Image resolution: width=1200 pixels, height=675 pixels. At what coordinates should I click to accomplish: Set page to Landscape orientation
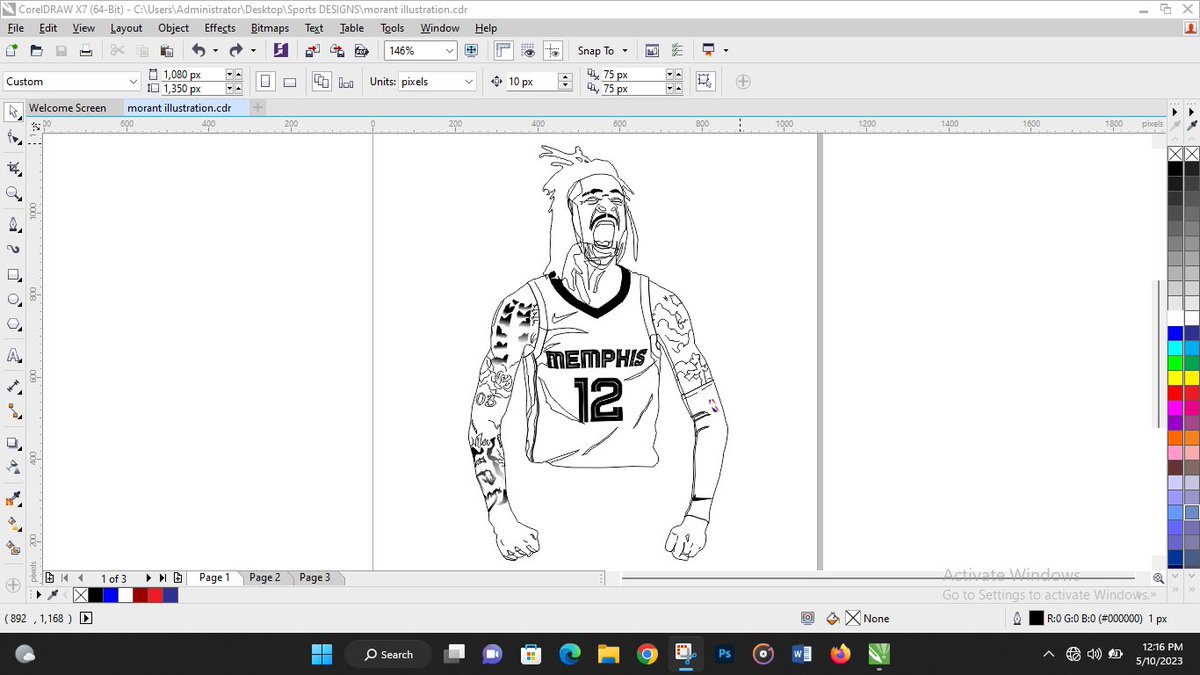[x=290, y=82]
